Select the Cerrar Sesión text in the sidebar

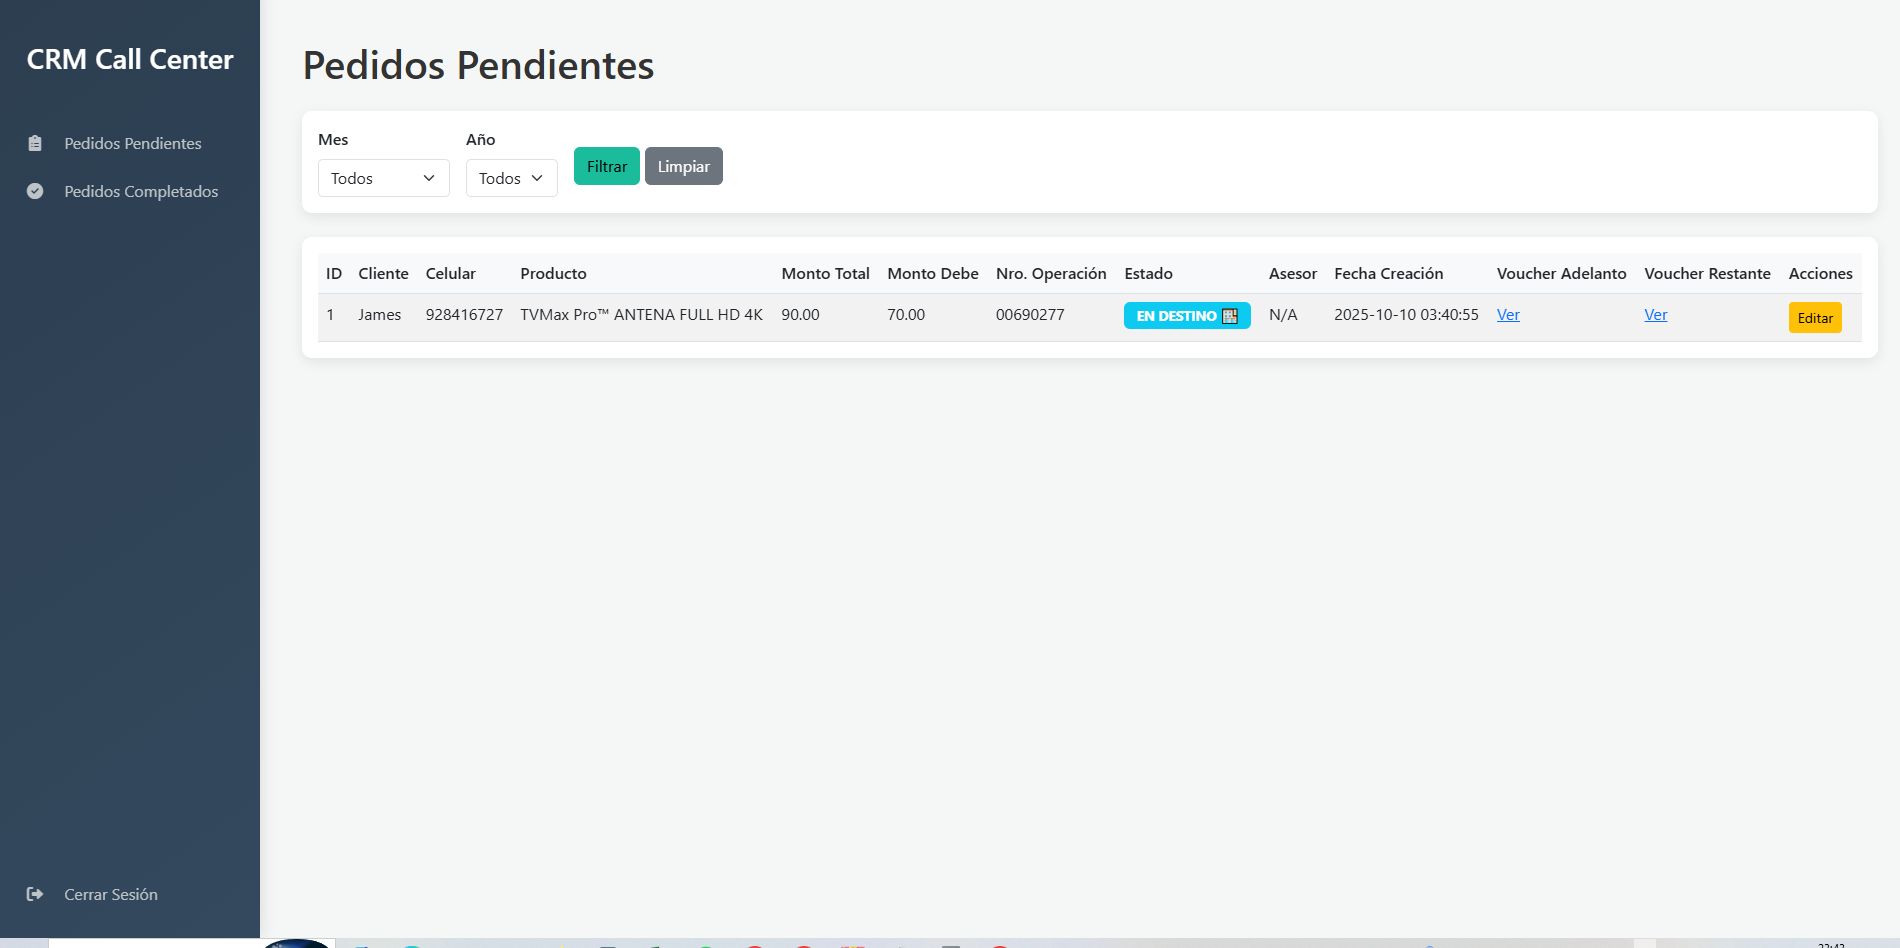pos(111,894)
